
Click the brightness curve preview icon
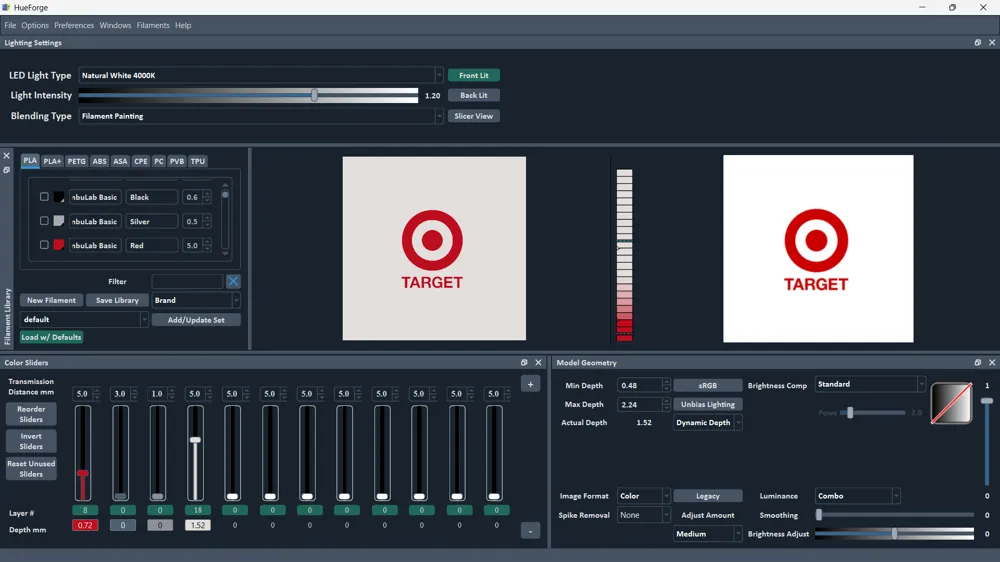(951, 403)
